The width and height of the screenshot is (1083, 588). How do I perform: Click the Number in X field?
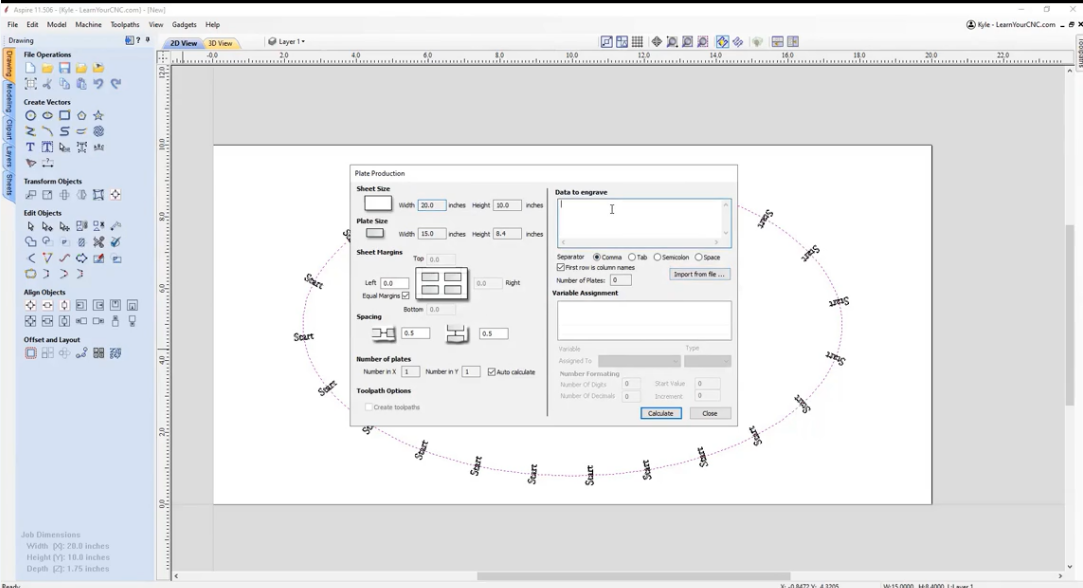pos(410,372)
